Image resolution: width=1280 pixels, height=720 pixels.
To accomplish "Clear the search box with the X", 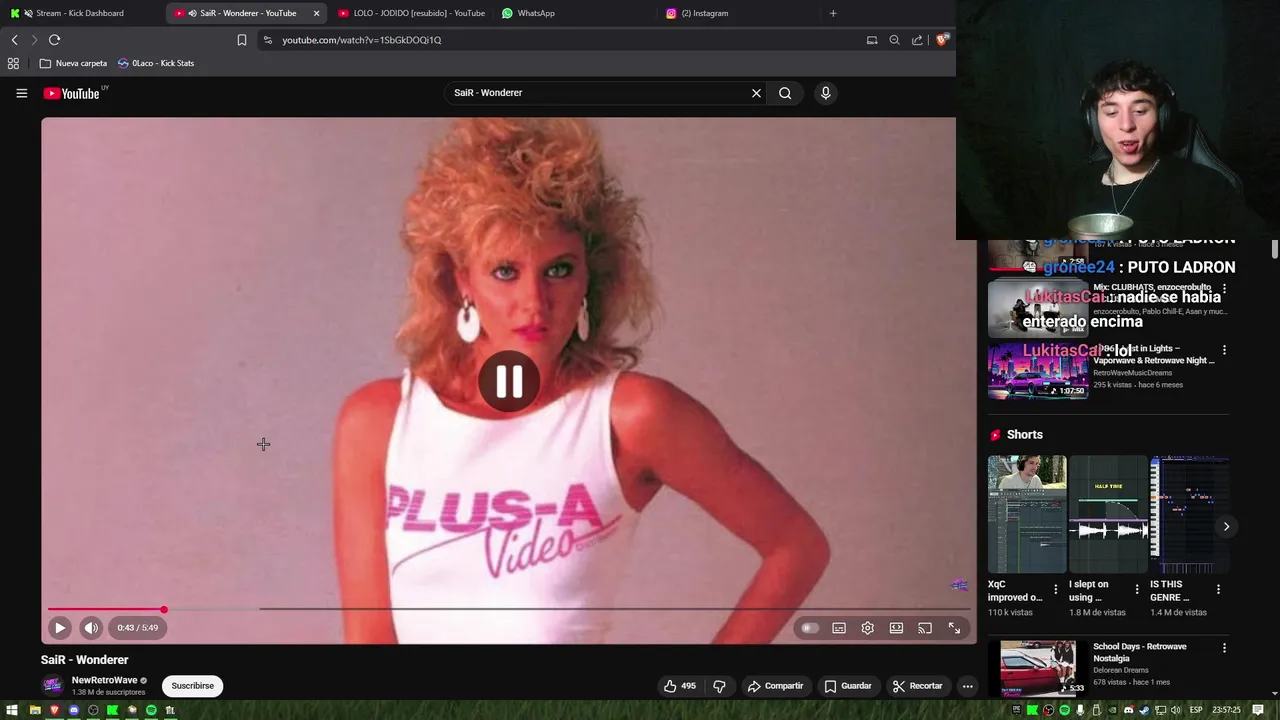I will 756,93.
